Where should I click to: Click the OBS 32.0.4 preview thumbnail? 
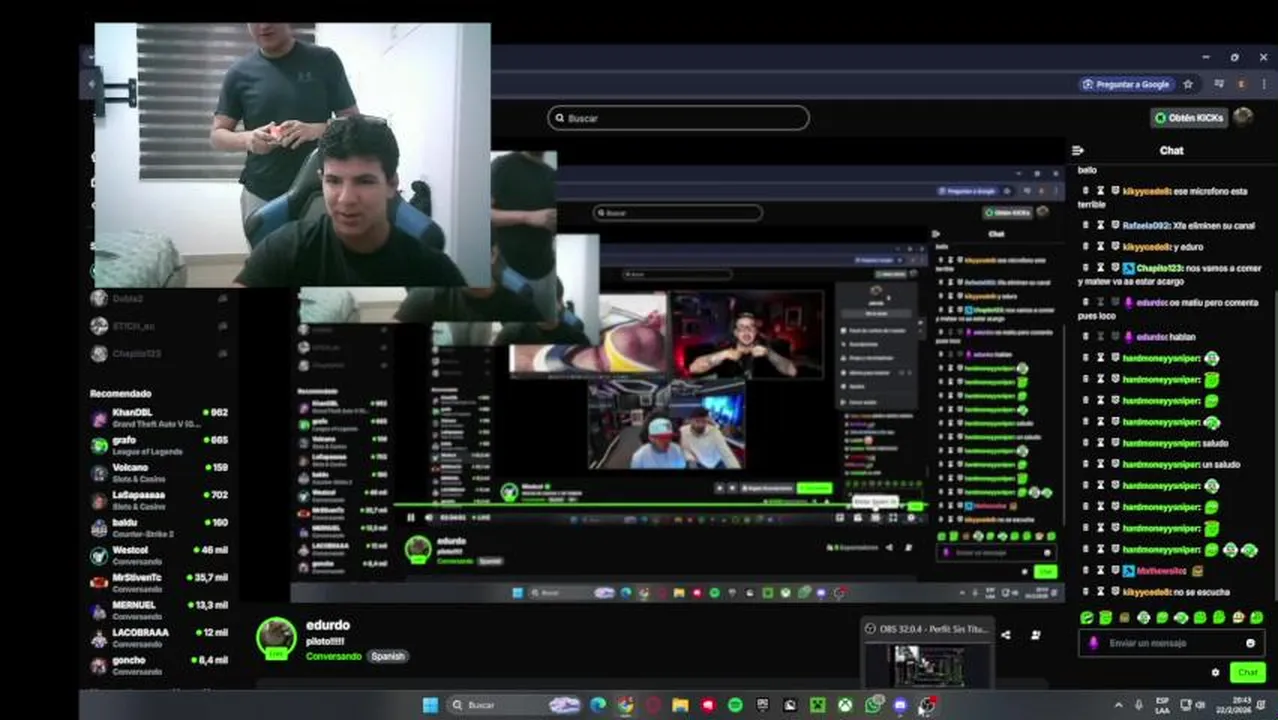[x=928, y=664]
